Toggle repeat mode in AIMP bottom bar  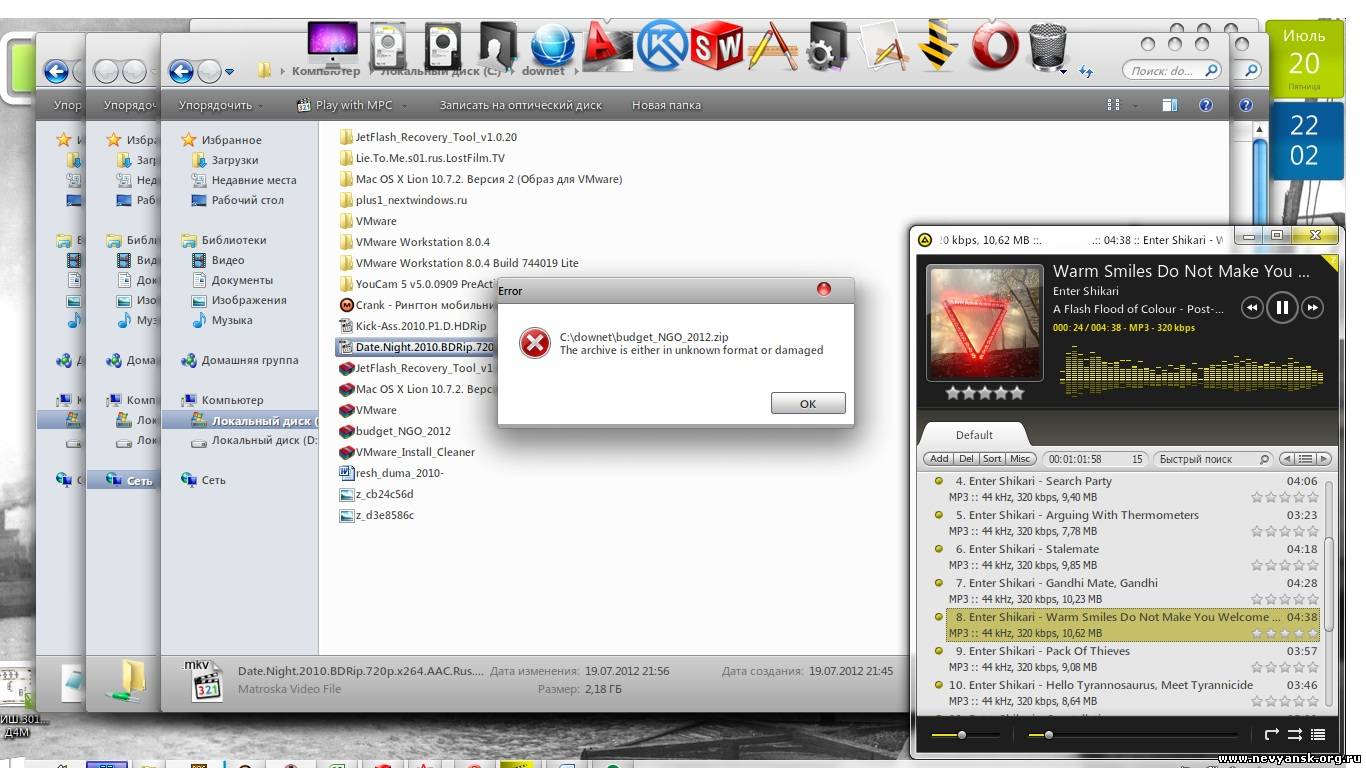coord(1272,734)
